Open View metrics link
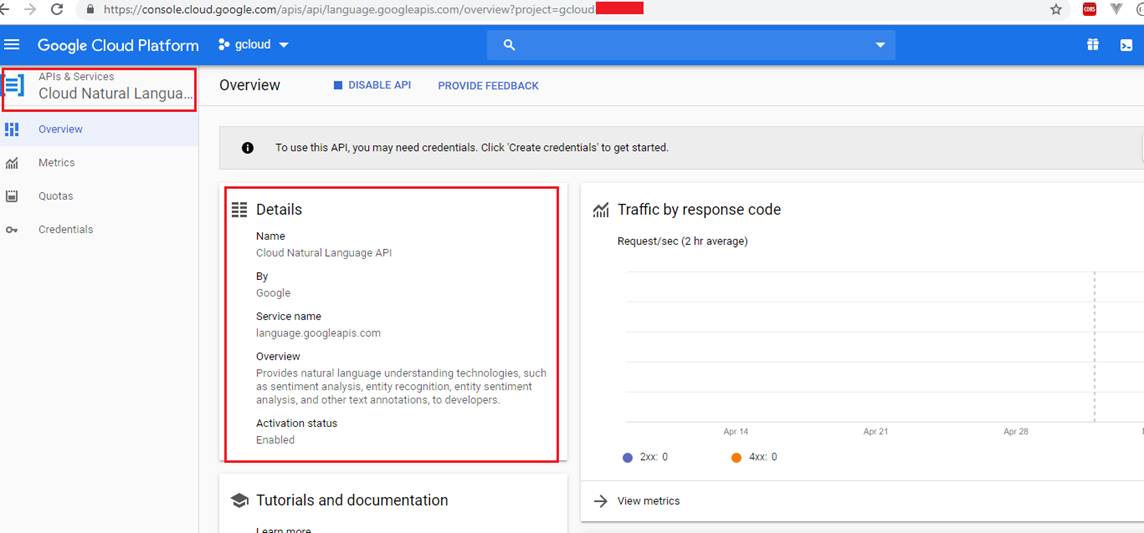The height and width of the screenshot is (533, 1144). click(649, 502)
